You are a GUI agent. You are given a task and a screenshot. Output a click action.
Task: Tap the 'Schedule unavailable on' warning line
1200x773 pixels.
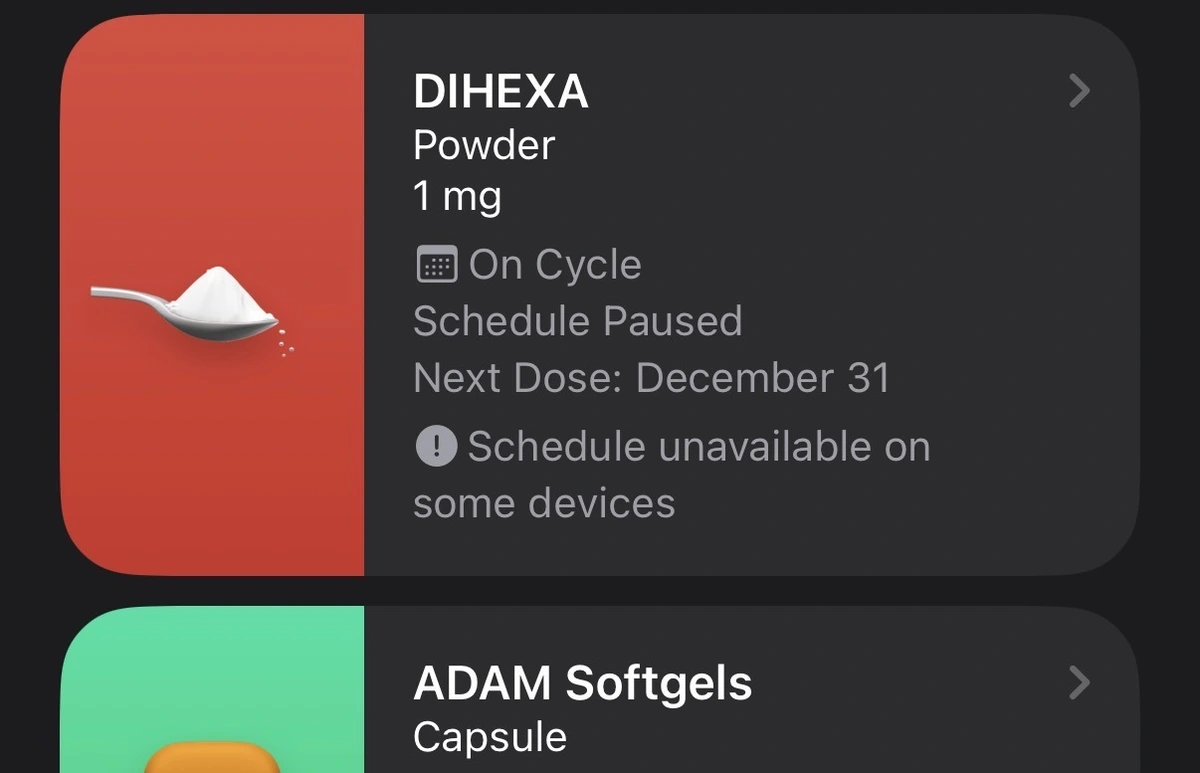tap(698, 446)
